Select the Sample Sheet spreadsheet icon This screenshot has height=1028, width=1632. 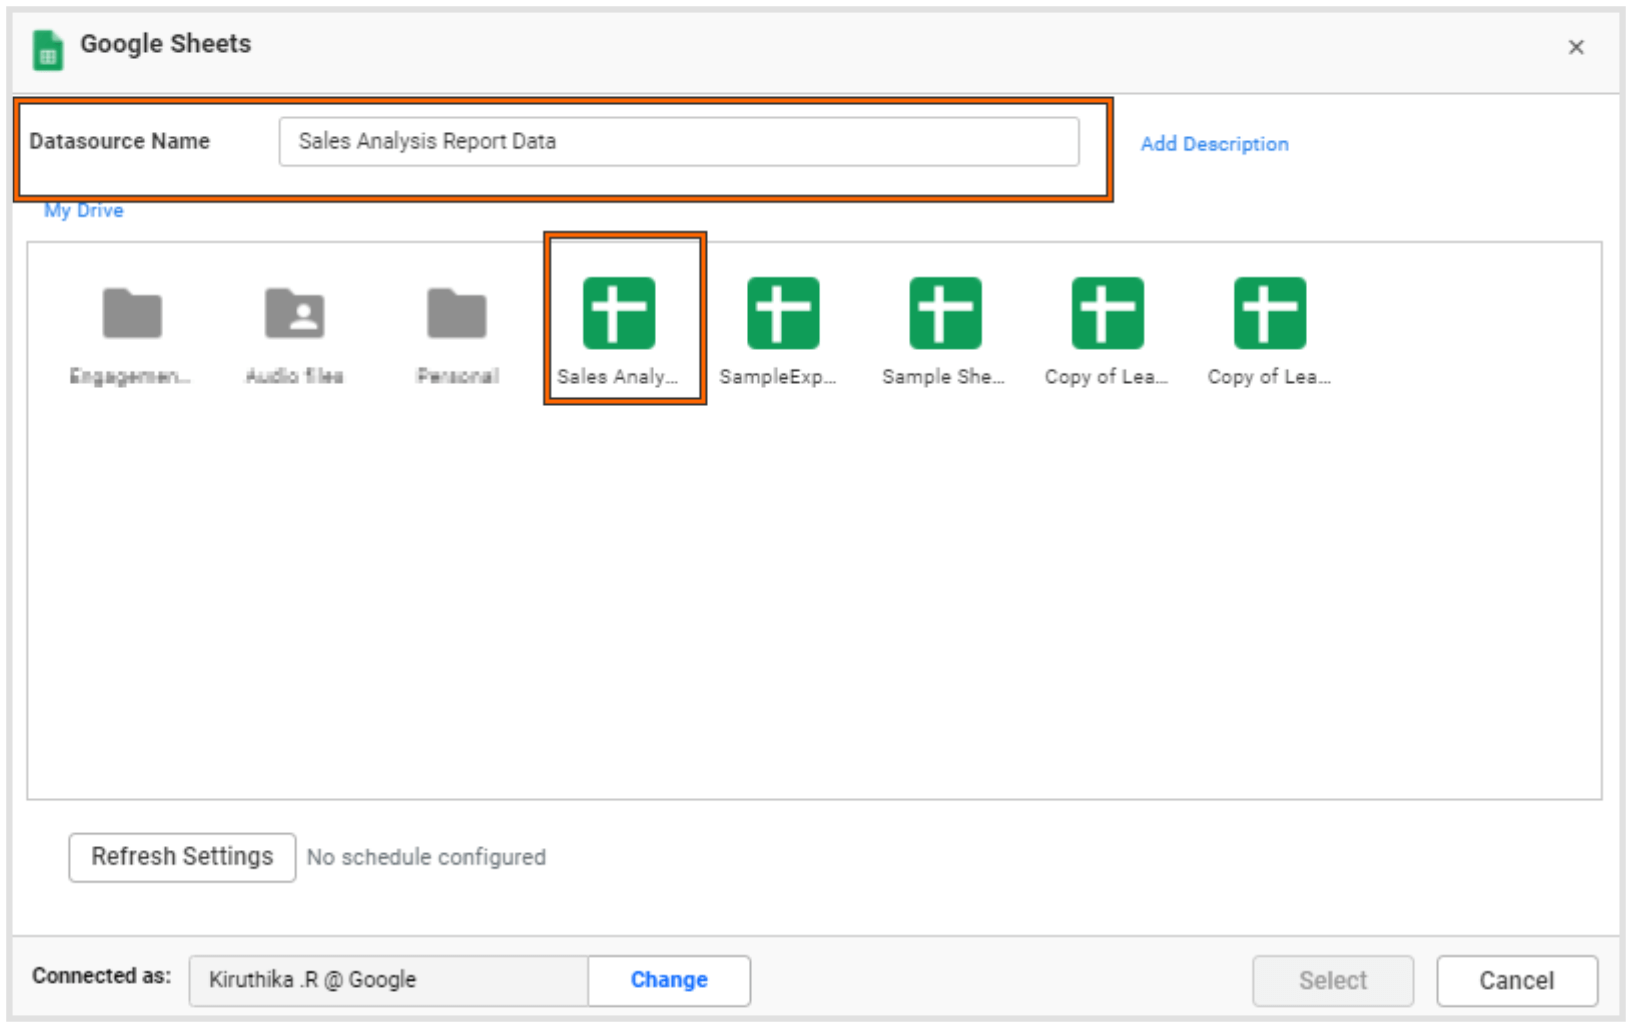944,312
